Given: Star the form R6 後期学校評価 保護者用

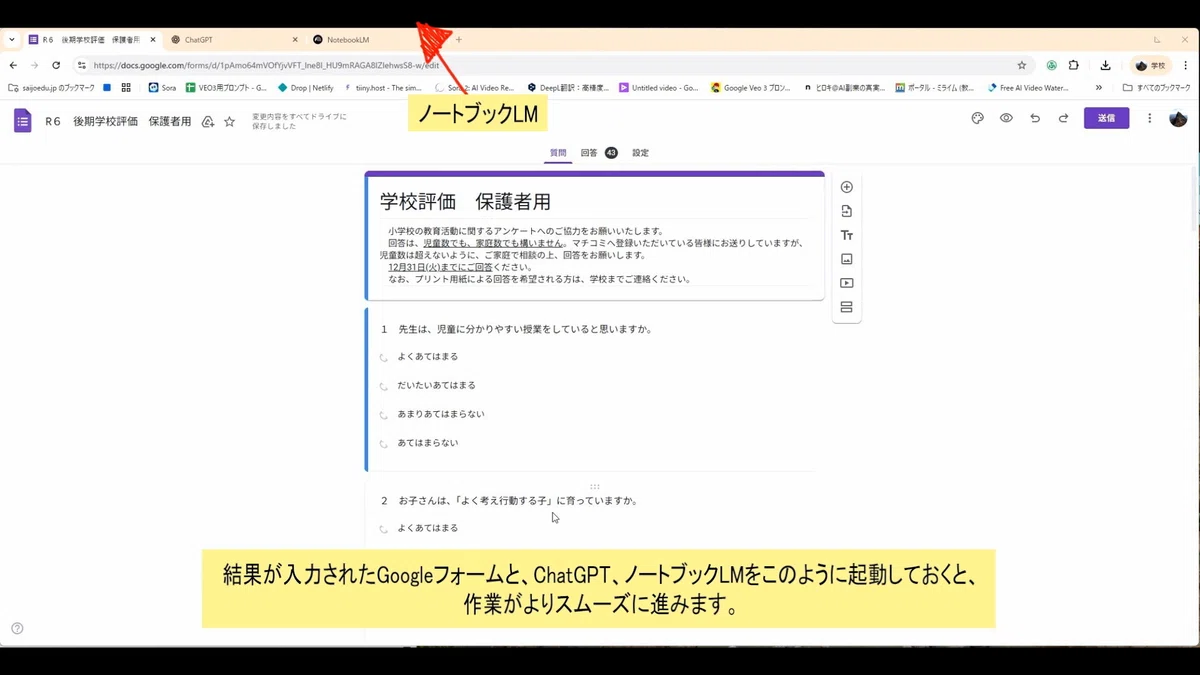Looking at the screenshot, I should 229,121.
